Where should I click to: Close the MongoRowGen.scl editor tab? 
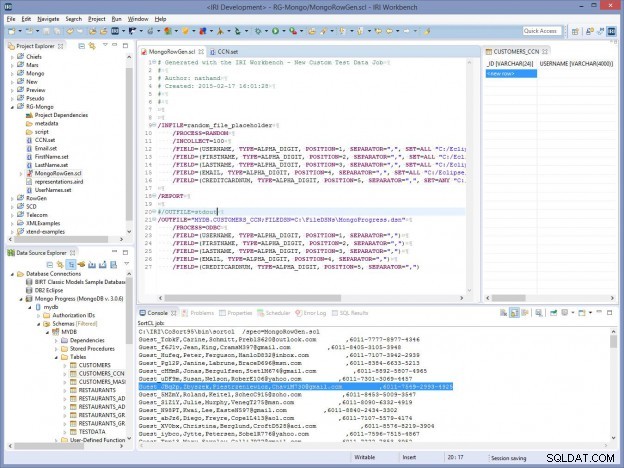(201, 52)
